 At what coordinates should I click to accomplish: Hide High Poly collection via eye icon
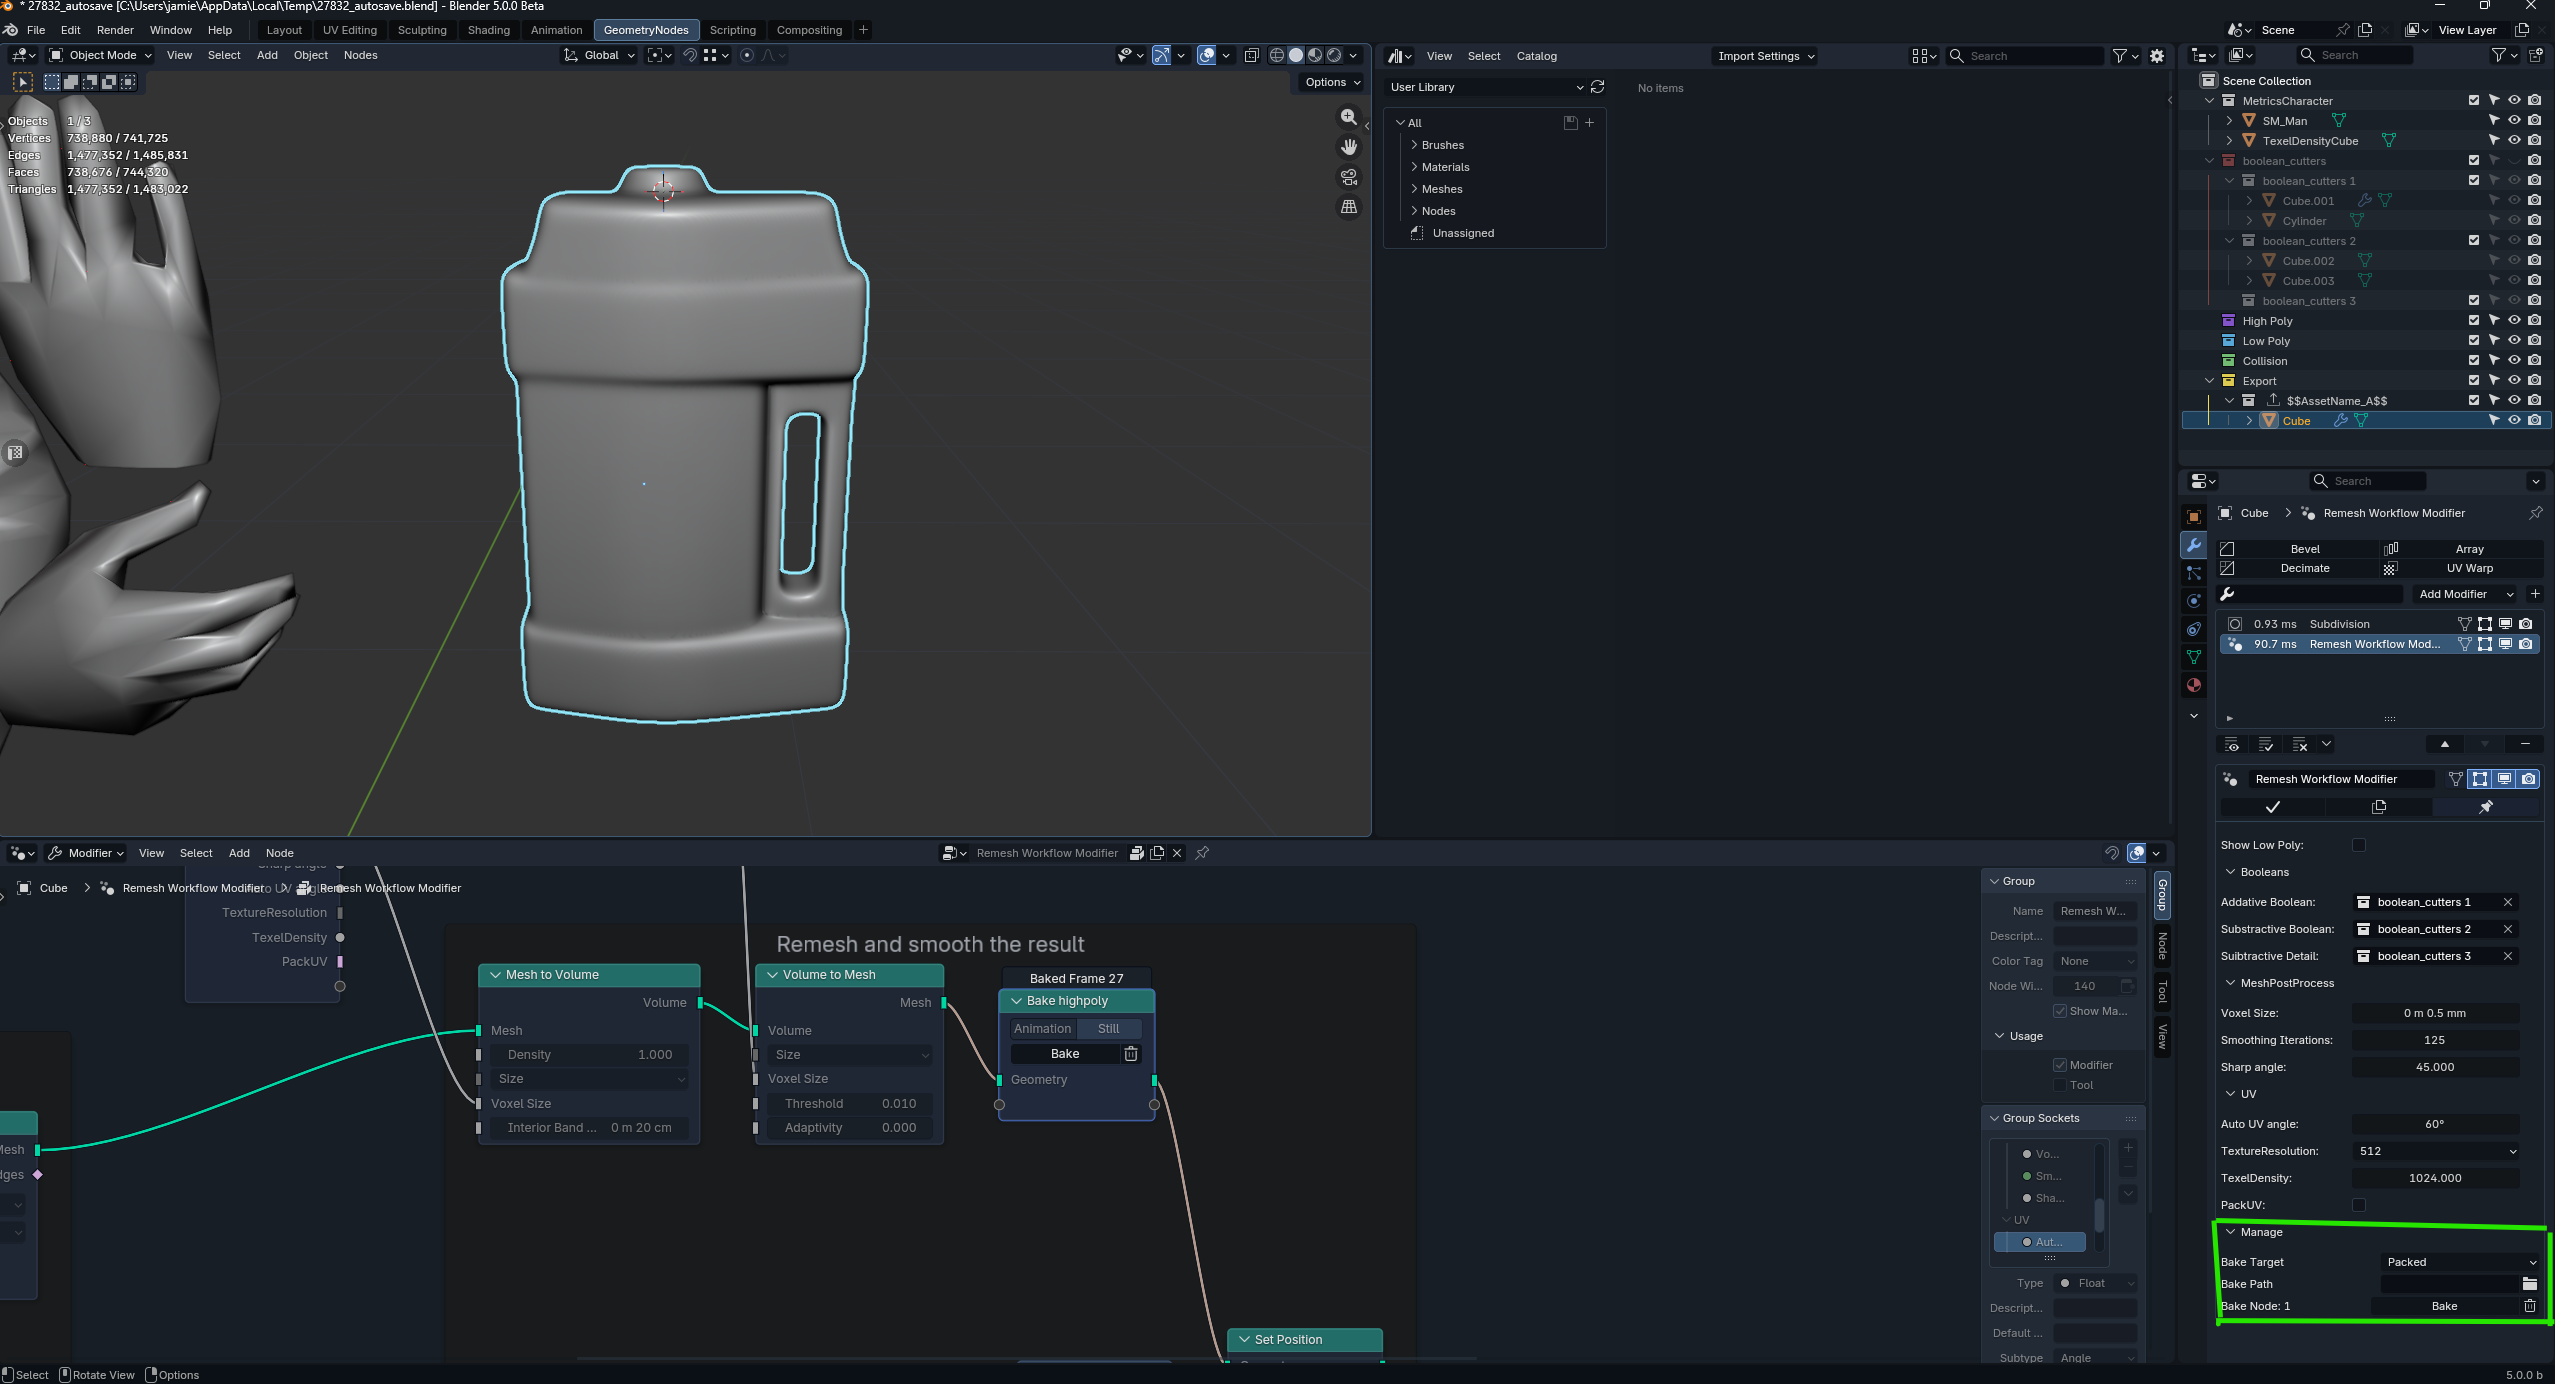tap(2514, 321)
